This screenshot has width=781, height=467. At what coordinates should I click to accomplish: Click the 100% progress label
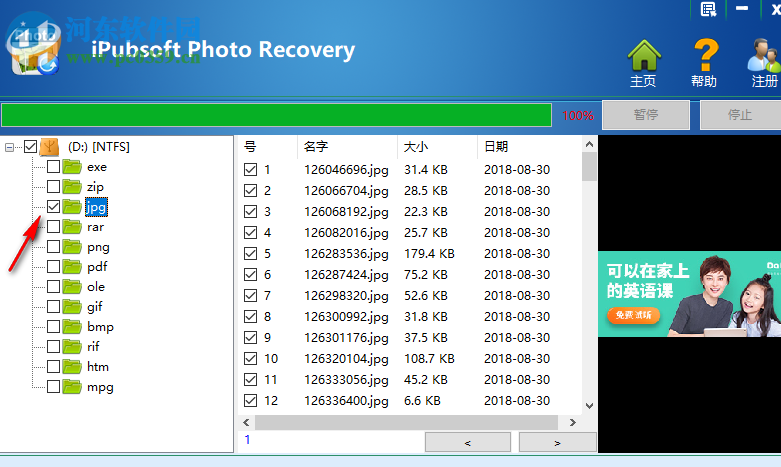point(578,116)
